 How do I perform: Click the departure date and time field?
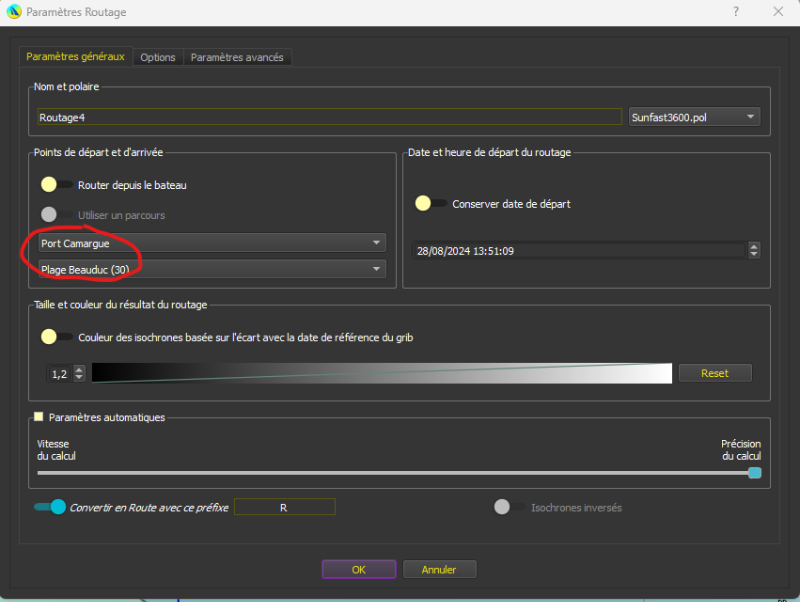pos(579,250)
